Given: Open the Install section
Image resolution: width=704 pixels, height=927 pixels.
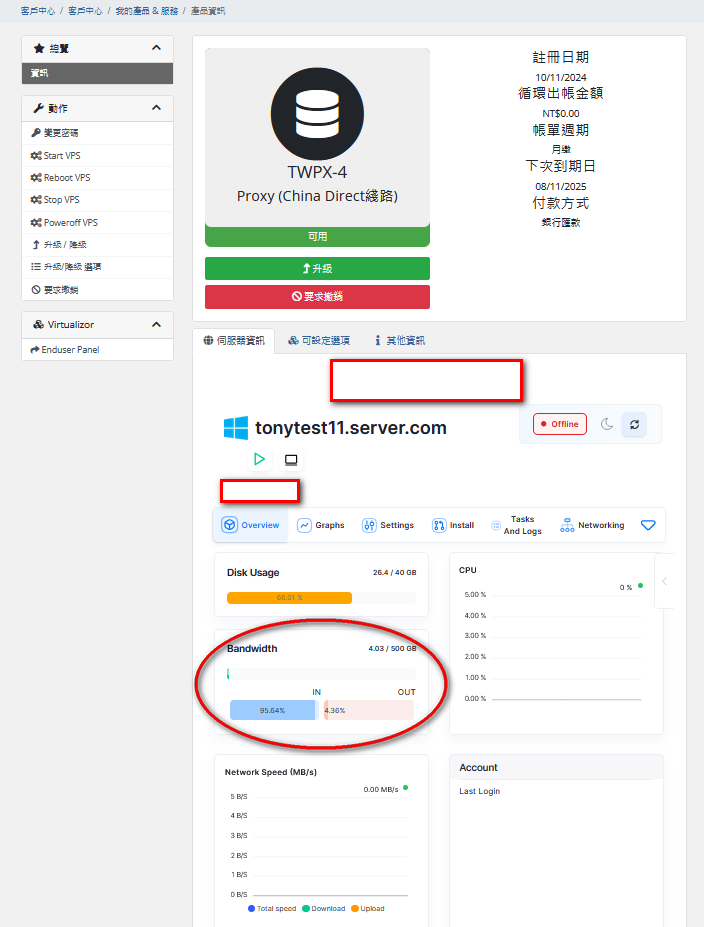Looking at the screenshot, I should coord(453,525).
